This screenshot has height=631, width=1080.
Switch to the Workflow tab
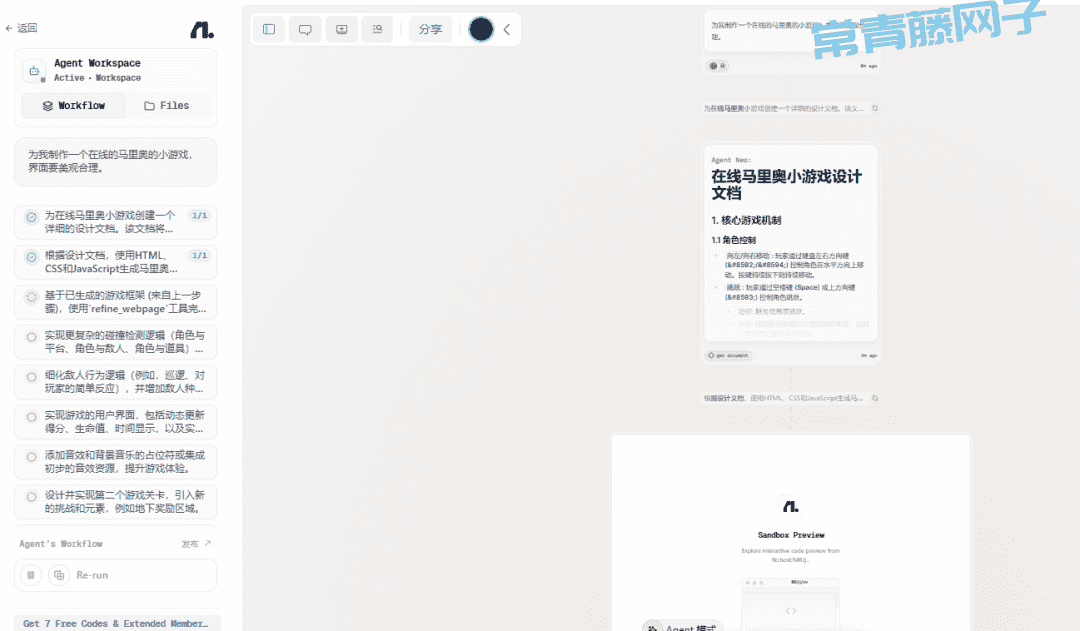click(74, 105)
